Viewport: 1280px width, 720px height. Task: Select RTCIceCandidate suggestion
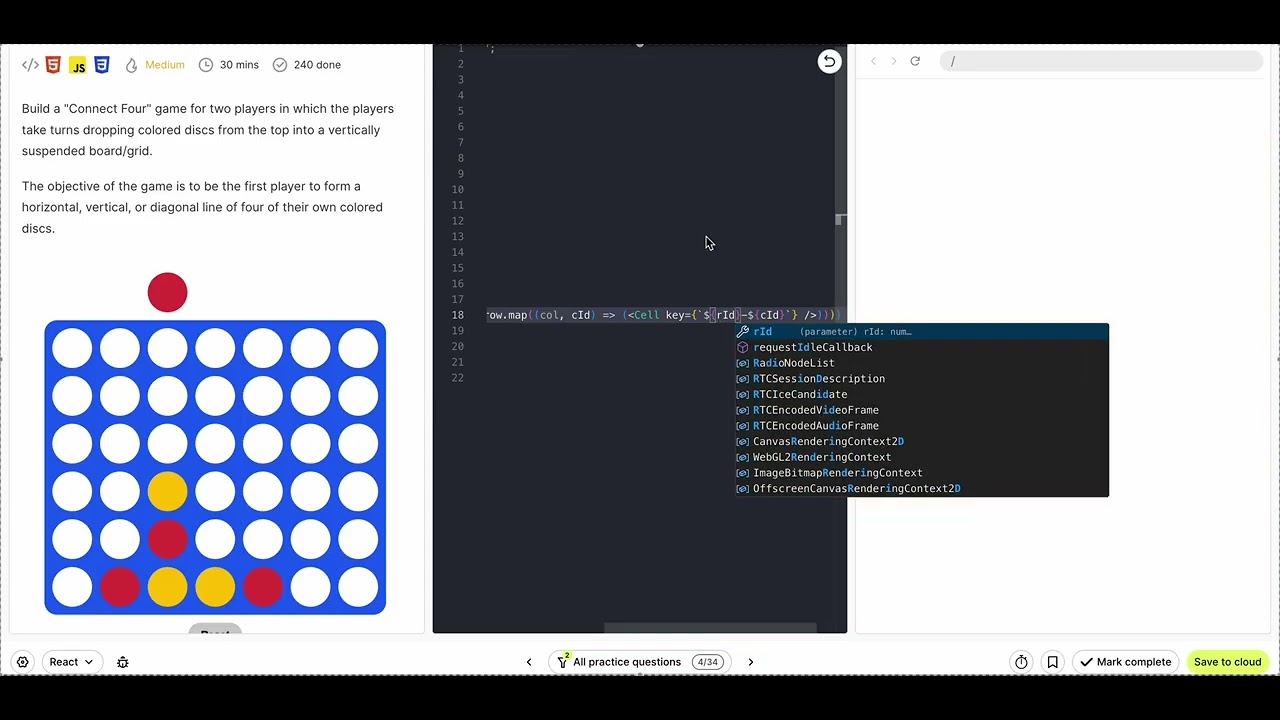[922, 394]
